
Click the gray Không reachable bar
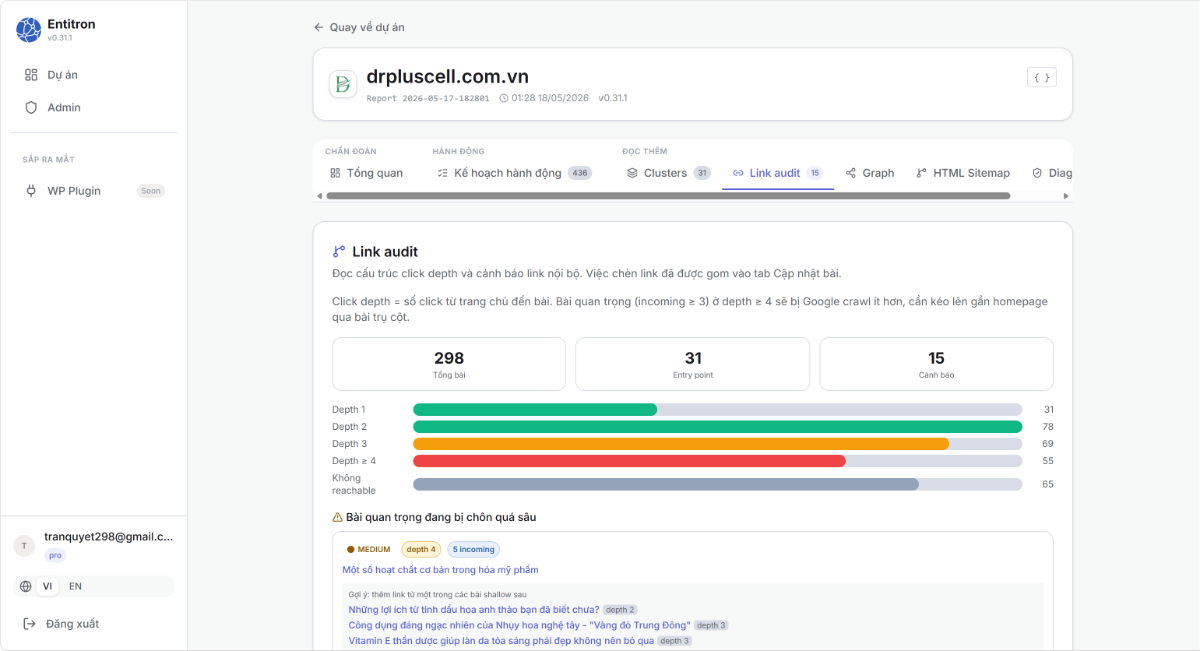666,484
